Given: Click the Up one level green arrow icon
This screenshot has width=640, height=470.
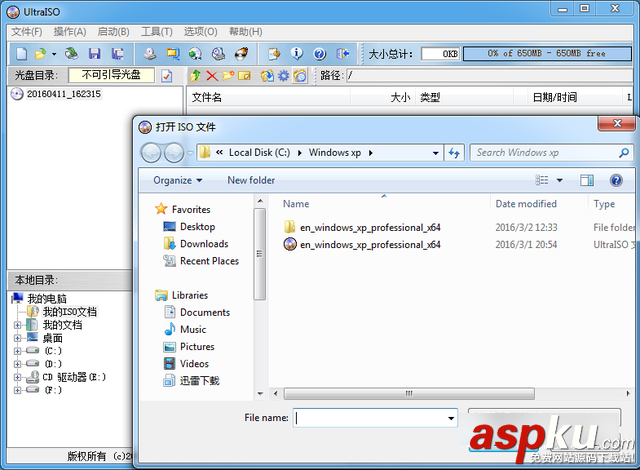Looking at the screenshot, I should tap(195, 75).
